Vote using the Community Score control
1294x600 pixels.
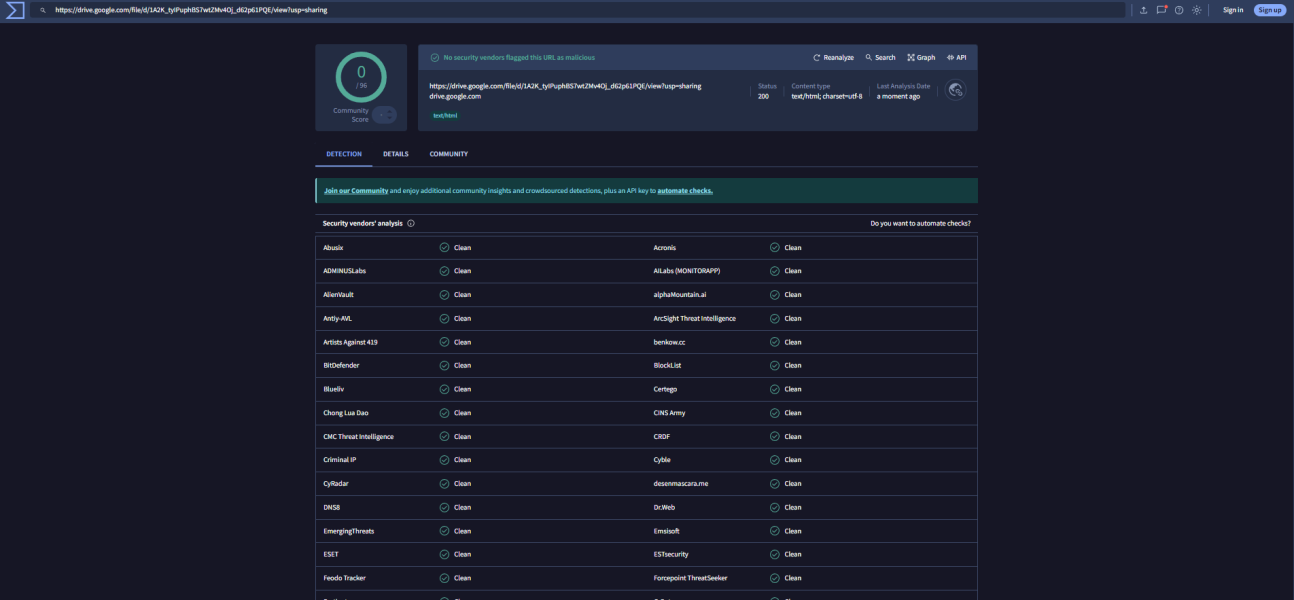(384, 115)
